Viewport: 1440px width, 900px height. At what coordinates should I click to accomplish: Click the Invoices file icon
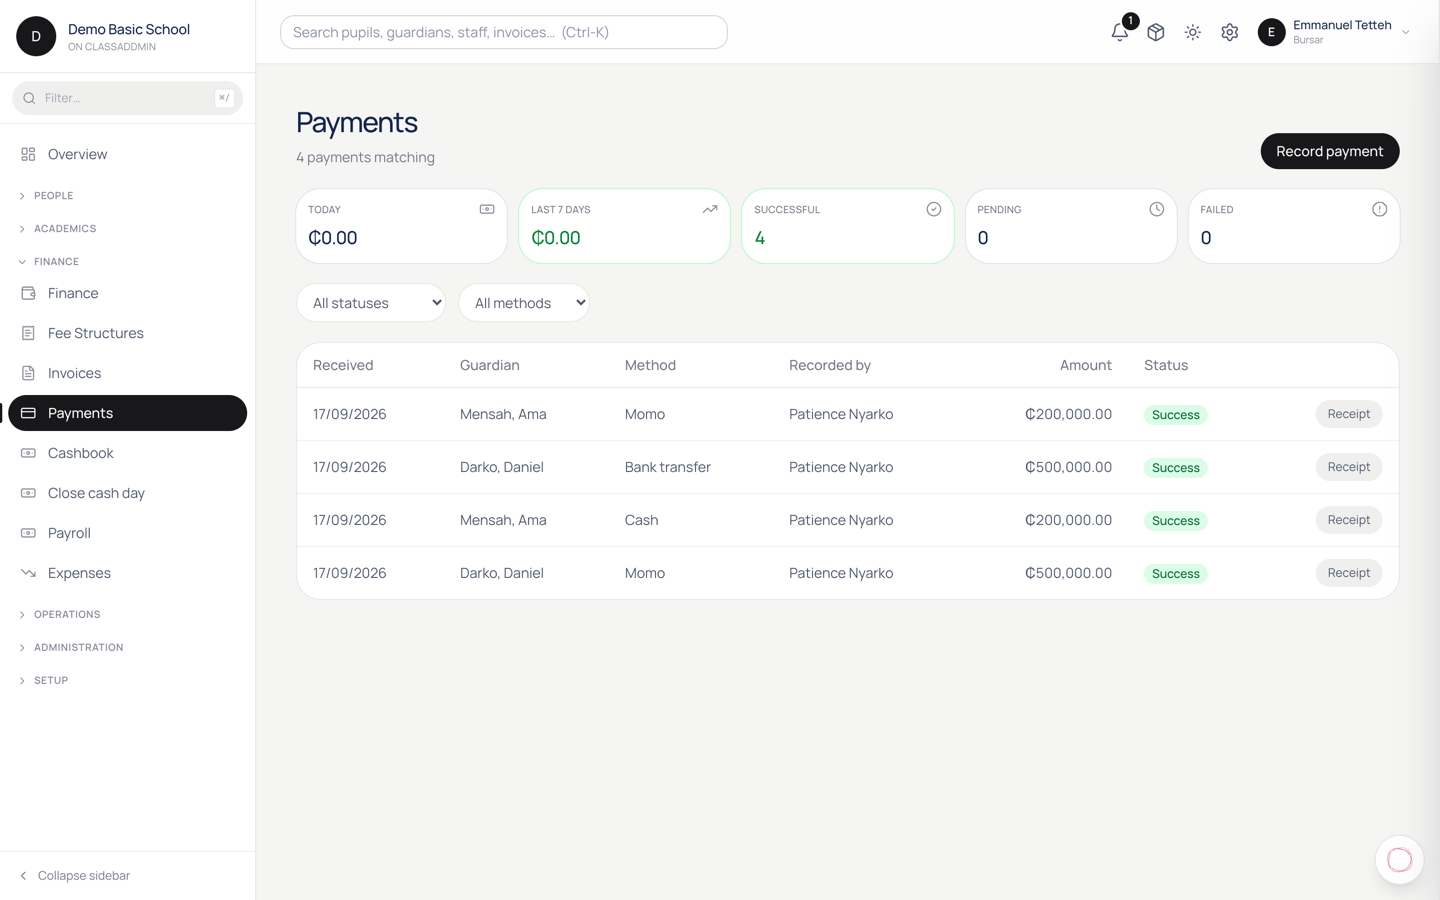click(28, 373)
